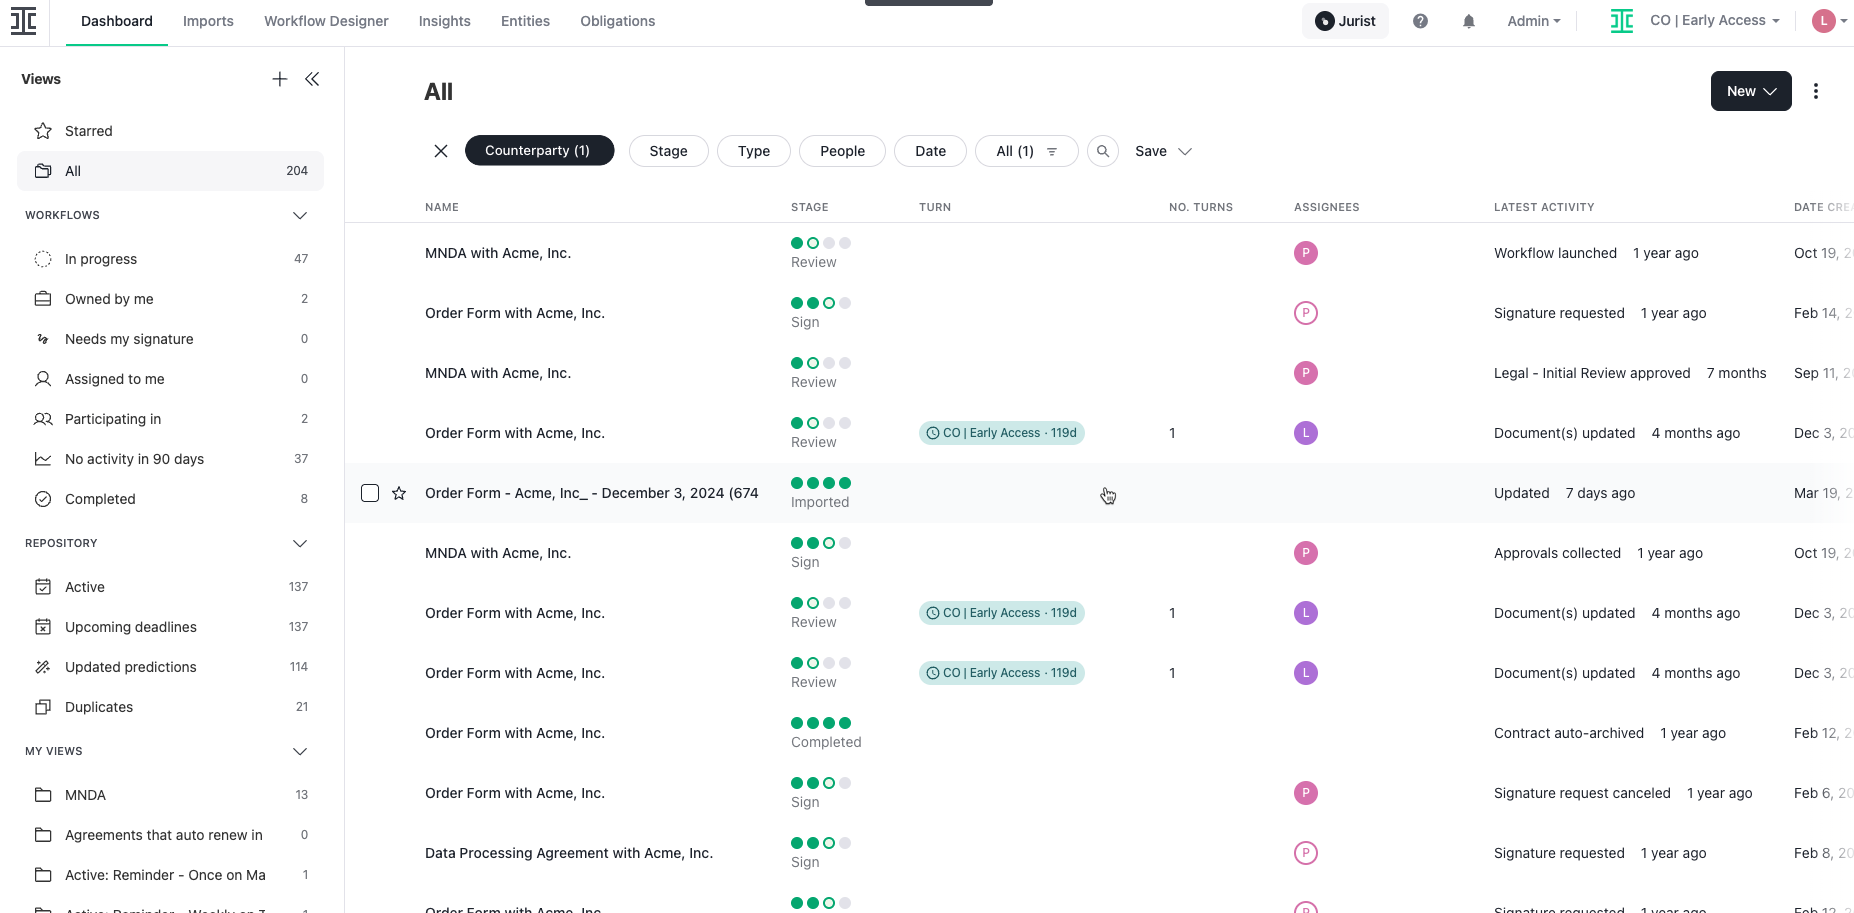Open Data Processing Agreement with Acme
This screenshot has height=913, width=1854.
[x=569, y=853]
